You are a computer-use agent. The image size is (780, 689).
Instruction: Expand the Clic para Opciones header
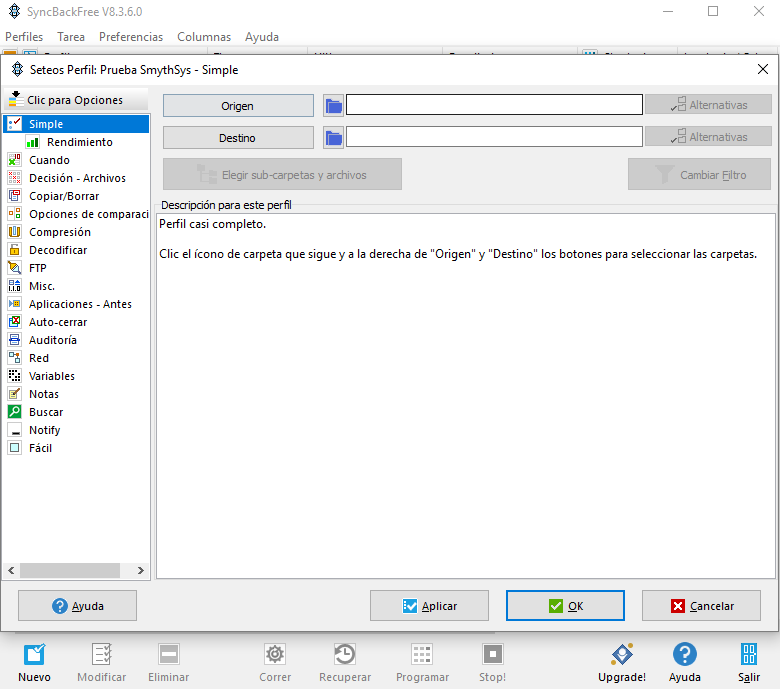(75, 100)
